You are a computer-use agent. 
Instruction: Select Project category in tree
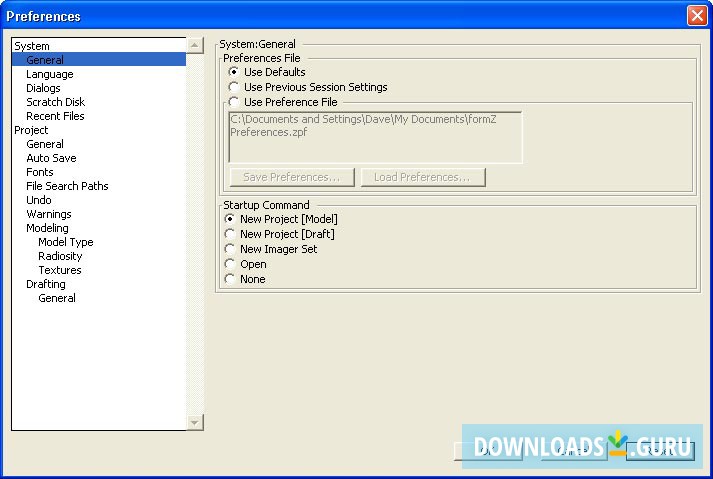(31, 130)
